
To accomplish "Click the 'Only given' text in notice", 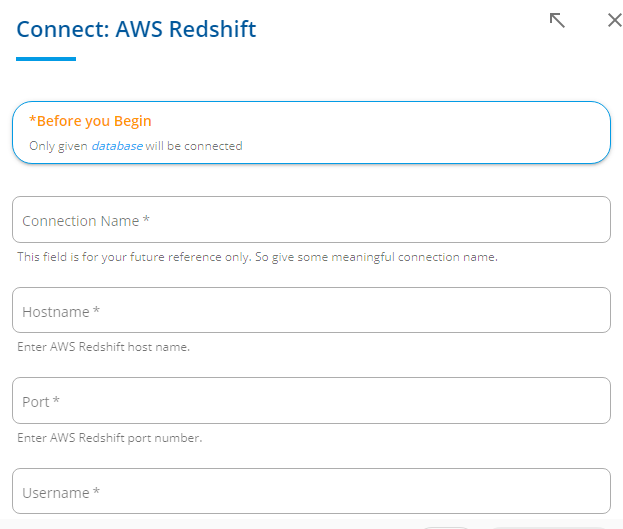I will [58, 146].
